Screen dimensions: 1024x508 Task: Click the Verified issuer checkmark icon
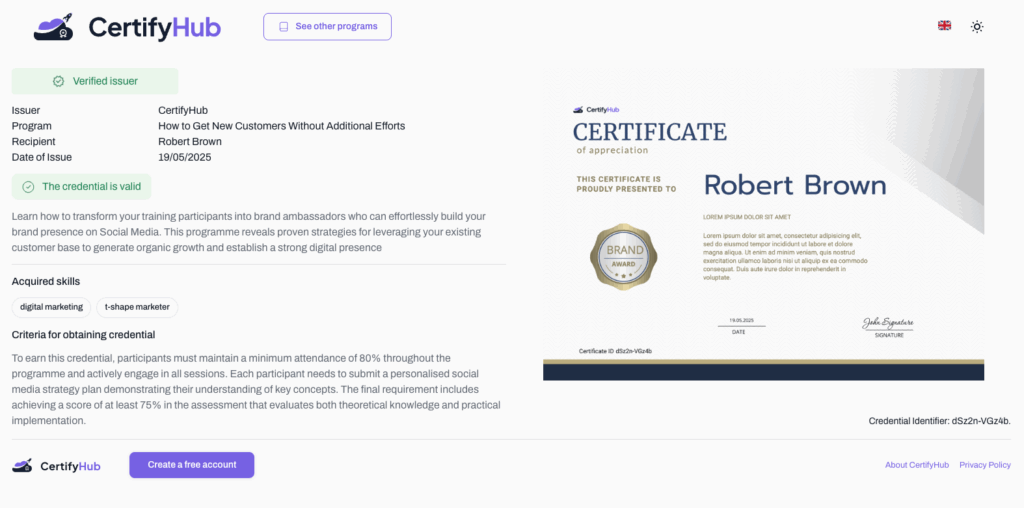[58, 81]
